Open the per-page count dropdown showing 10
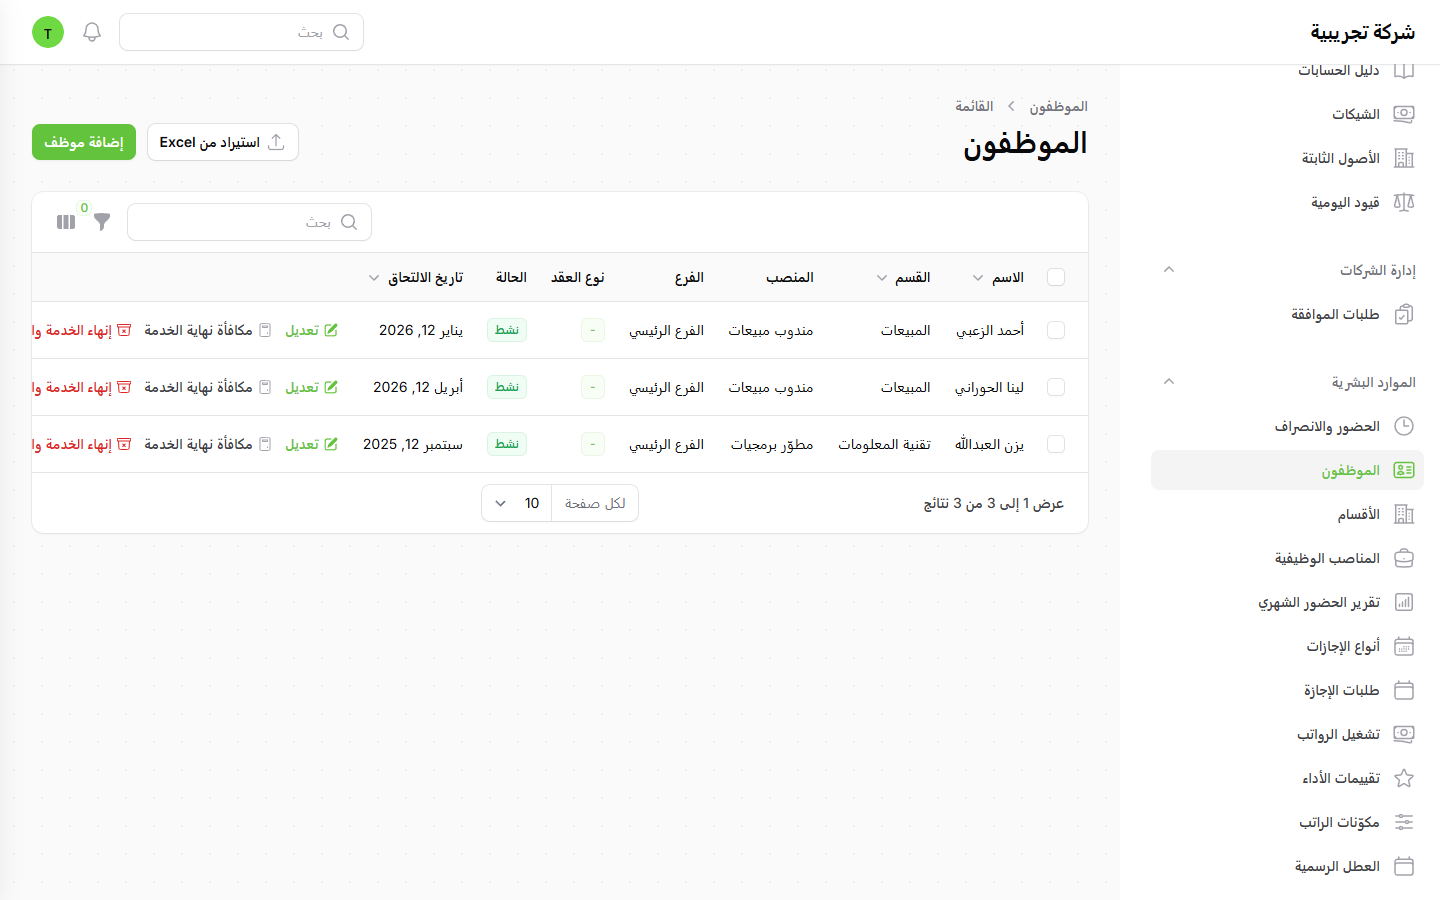This screenshot has height=900, width=1440. tap(517, 503)
